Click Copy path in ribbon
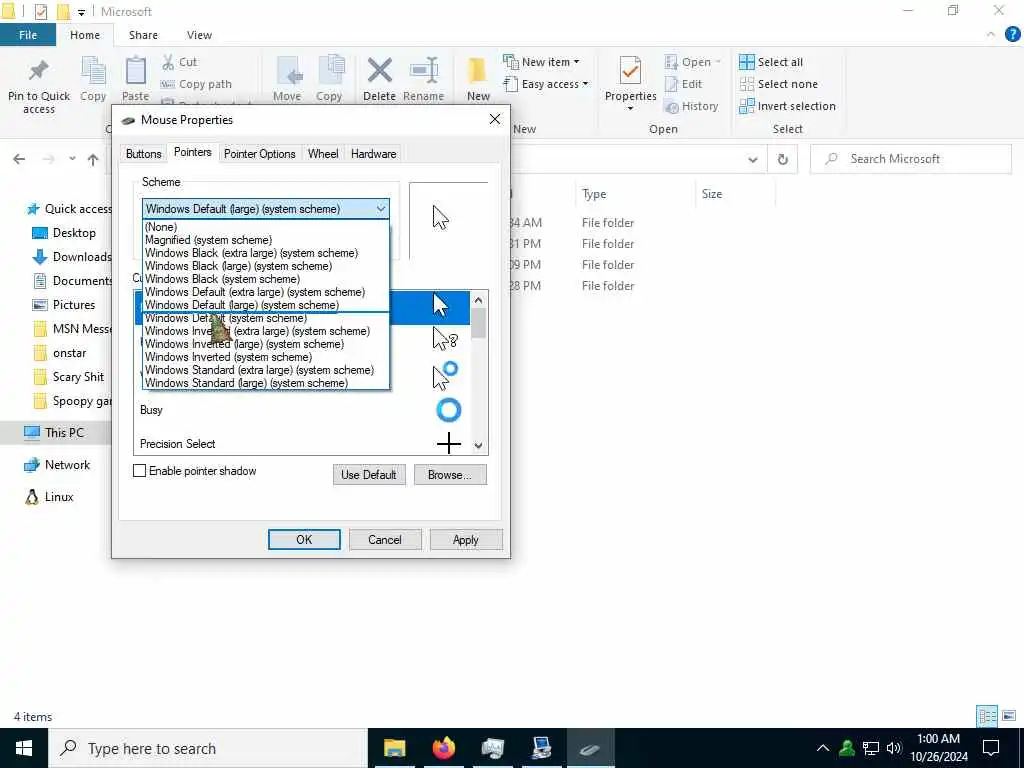 [x=196, y=84]
